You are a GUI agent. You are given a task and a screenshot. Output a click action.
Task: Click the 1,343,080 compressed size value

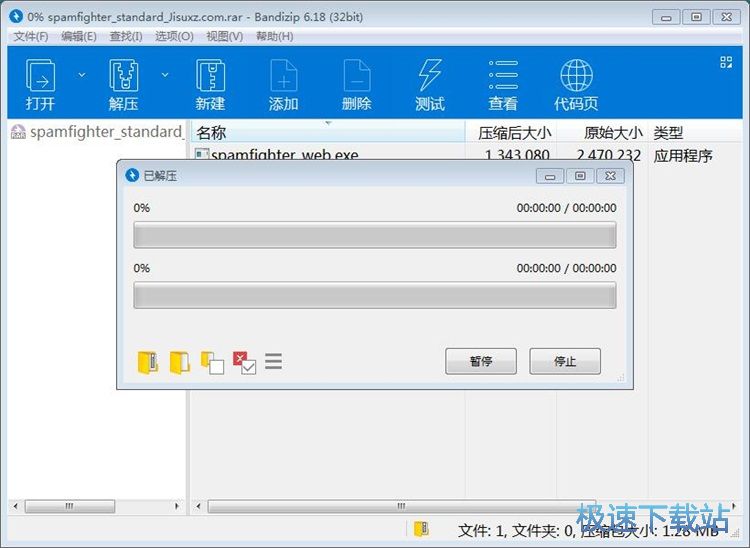(517, 154)
